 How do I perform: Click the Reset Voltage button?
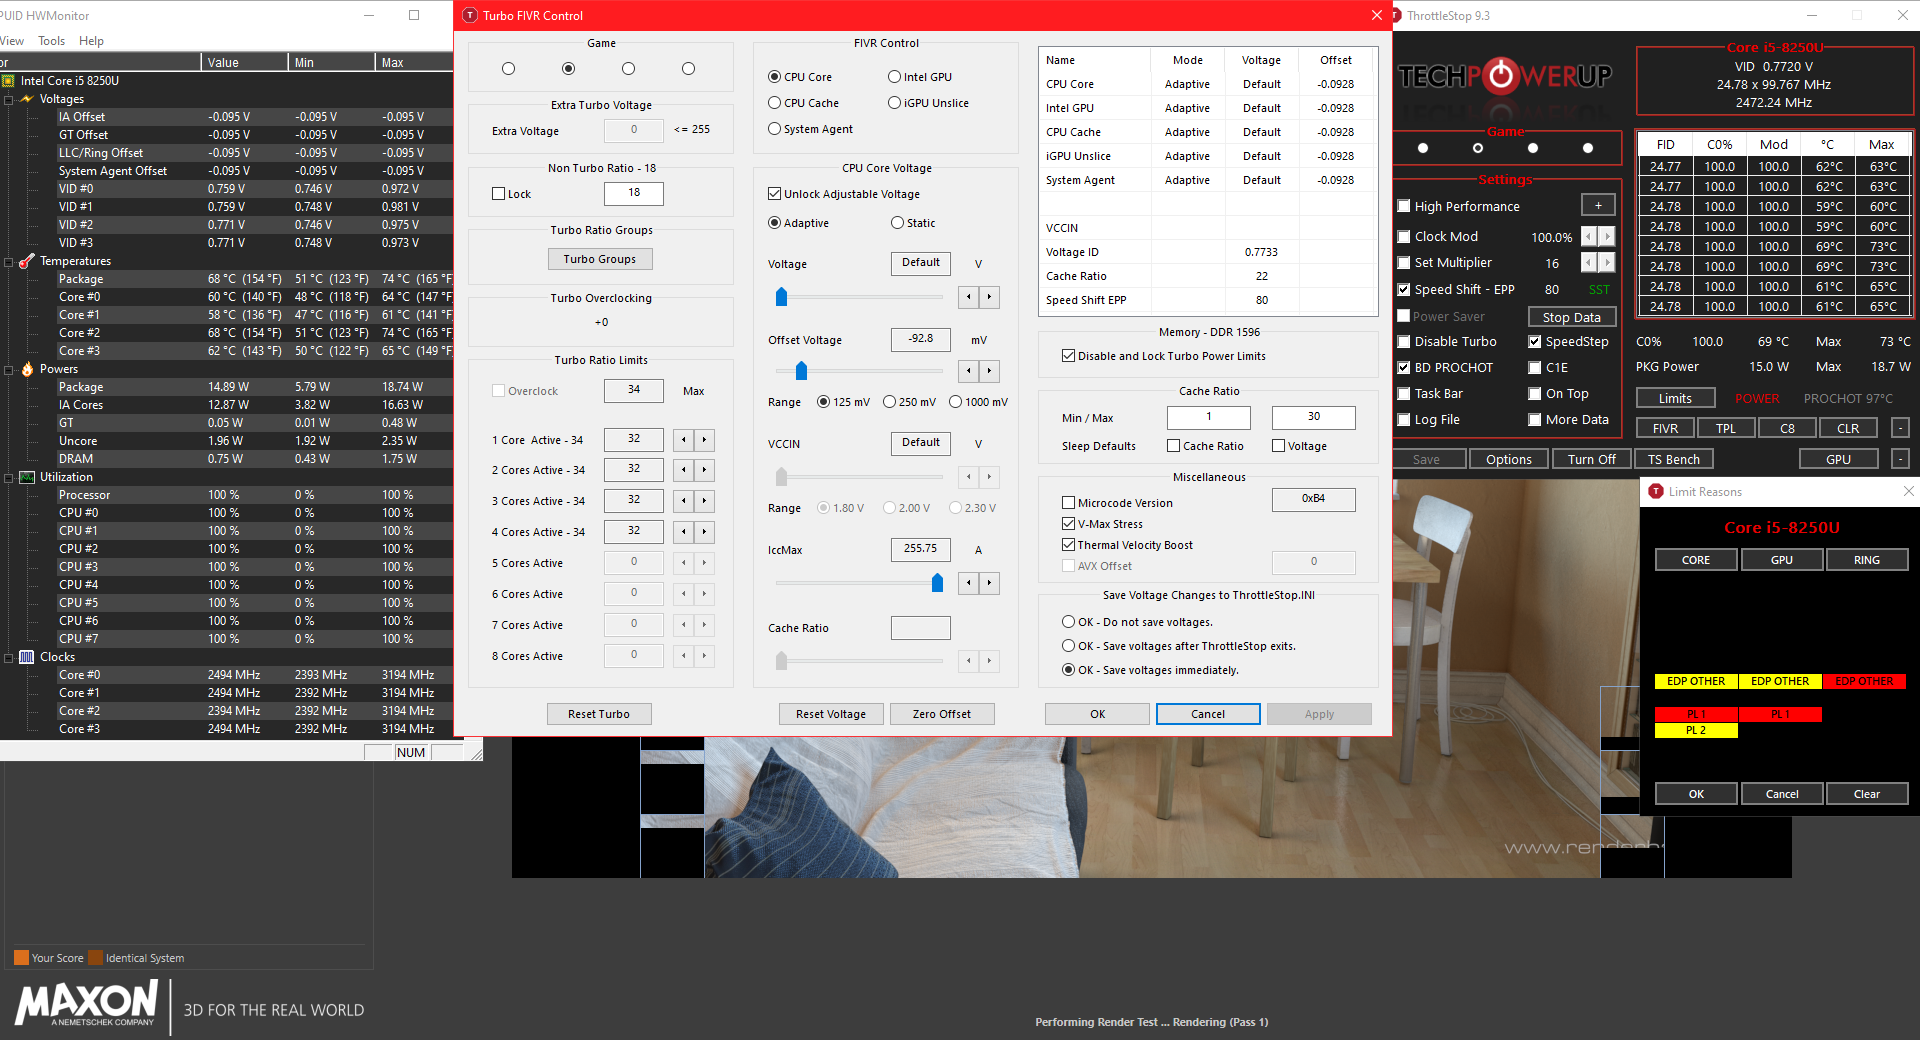831,714
